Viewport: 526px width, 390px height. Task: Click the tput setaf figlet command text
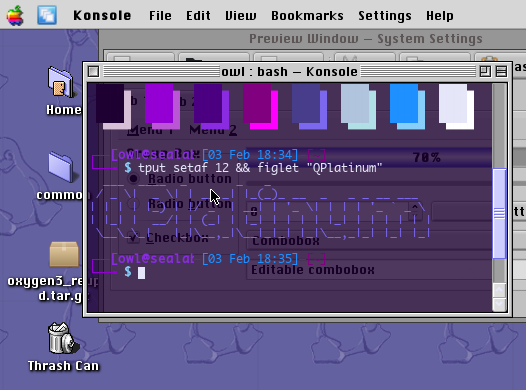tap(260, 167)
